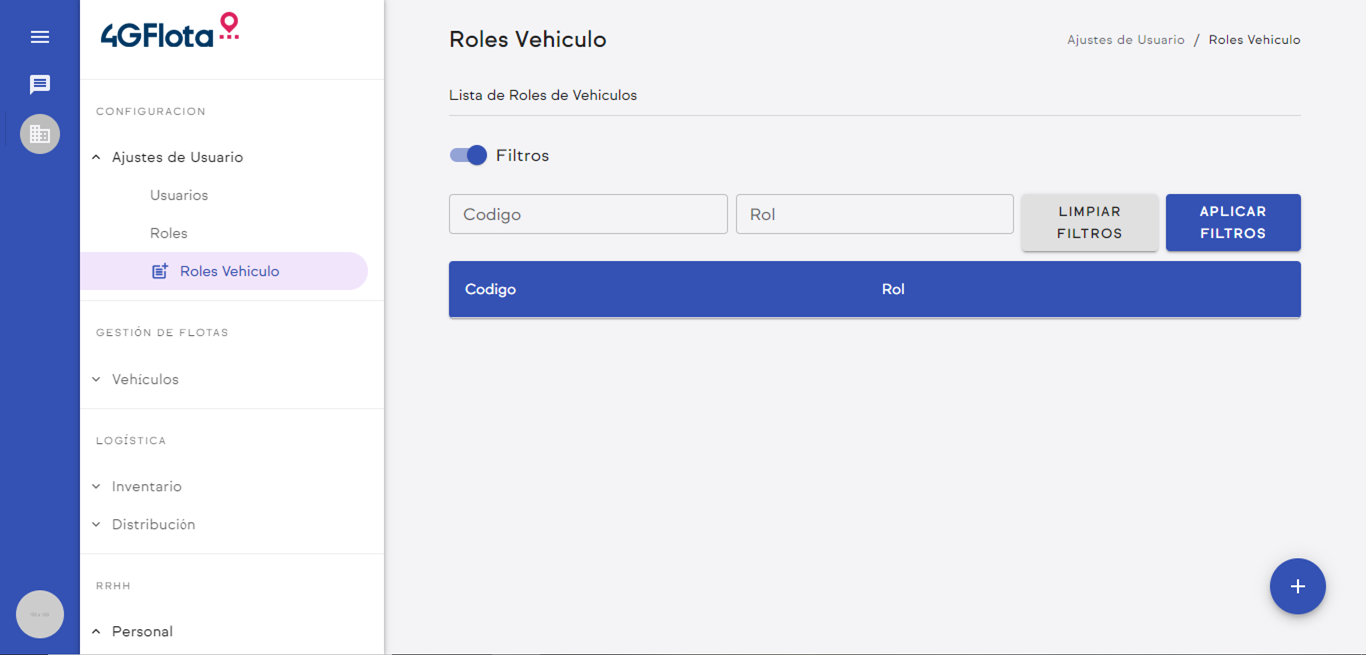
Task: Click the 4GFlota logo
Action: 170,32
